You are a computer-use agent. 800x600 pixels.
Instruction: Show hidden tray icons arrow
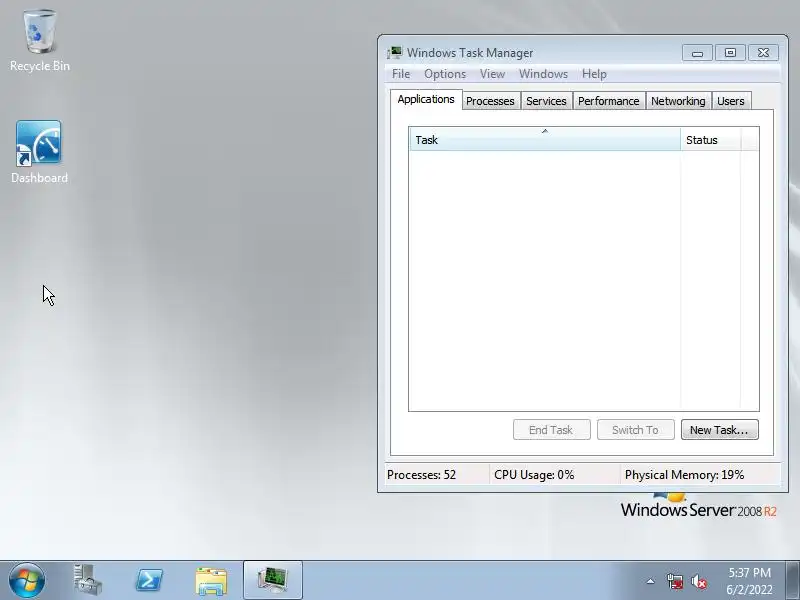[x=651, y=581]
